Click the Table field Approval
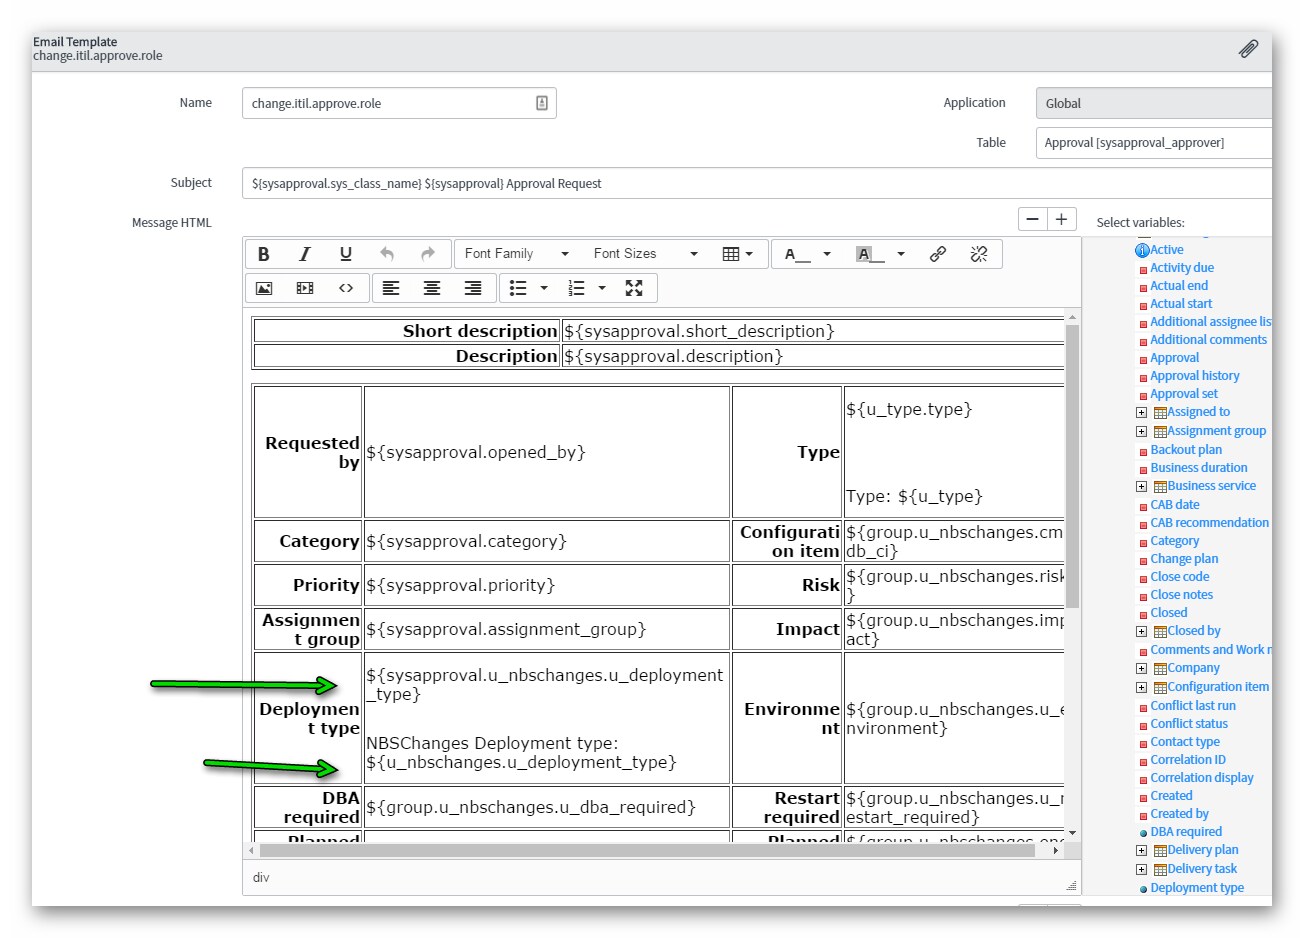Viewport: 1304px width, 938px height. 1154,143
